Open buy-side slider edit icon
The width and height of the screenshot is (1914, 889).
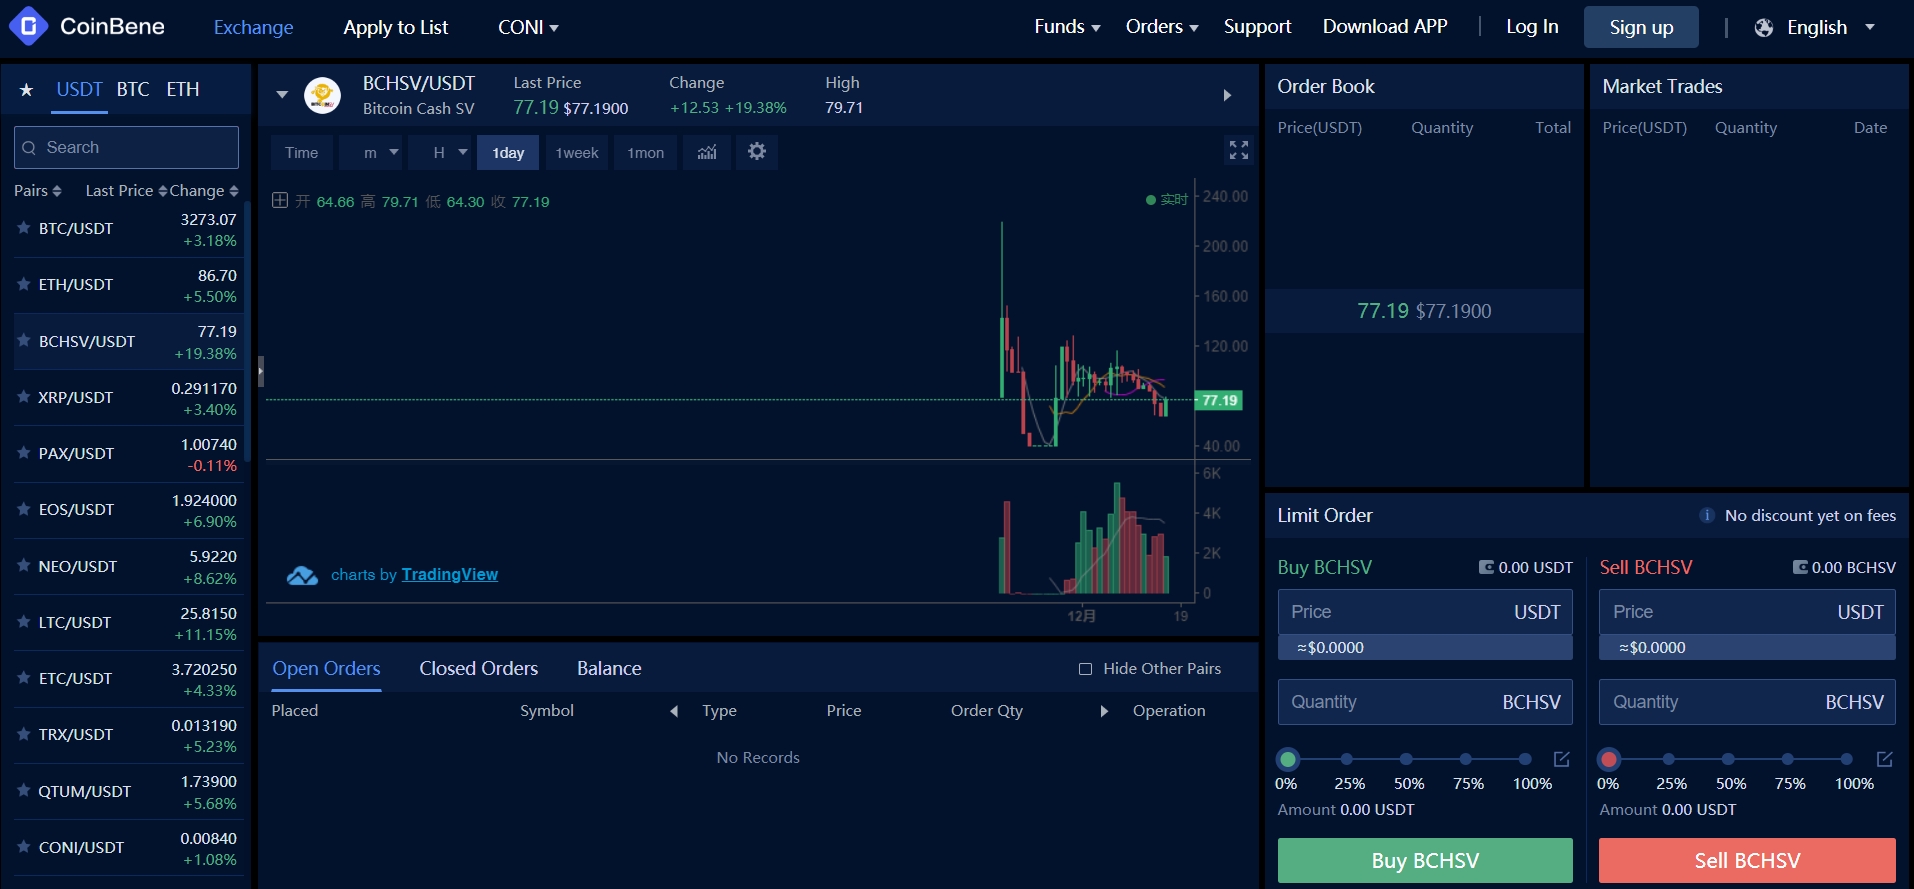click(x=1561, y=759)
